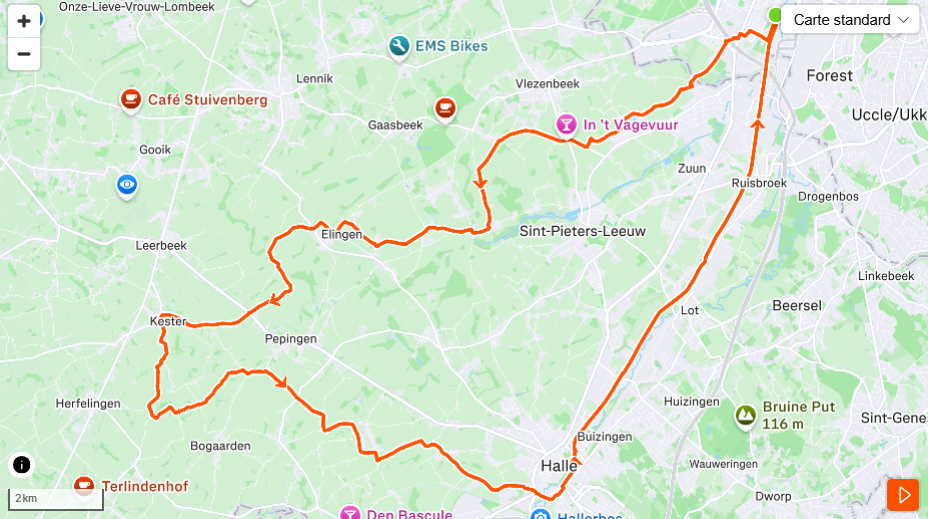Viewport: 928px width, 519px height.
Task: Click the Café Stuivenberg text label
Action: pos(208,100)
